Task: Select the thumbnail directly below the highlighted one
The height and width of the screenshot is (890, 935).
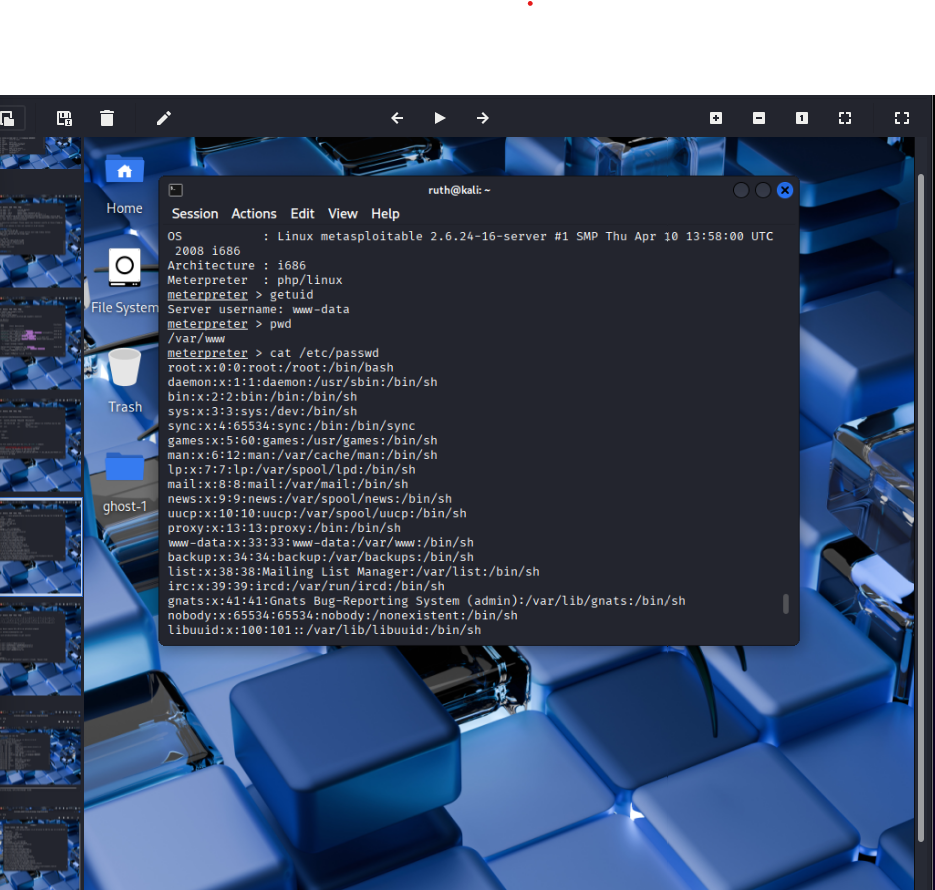Action: (41, 649)
